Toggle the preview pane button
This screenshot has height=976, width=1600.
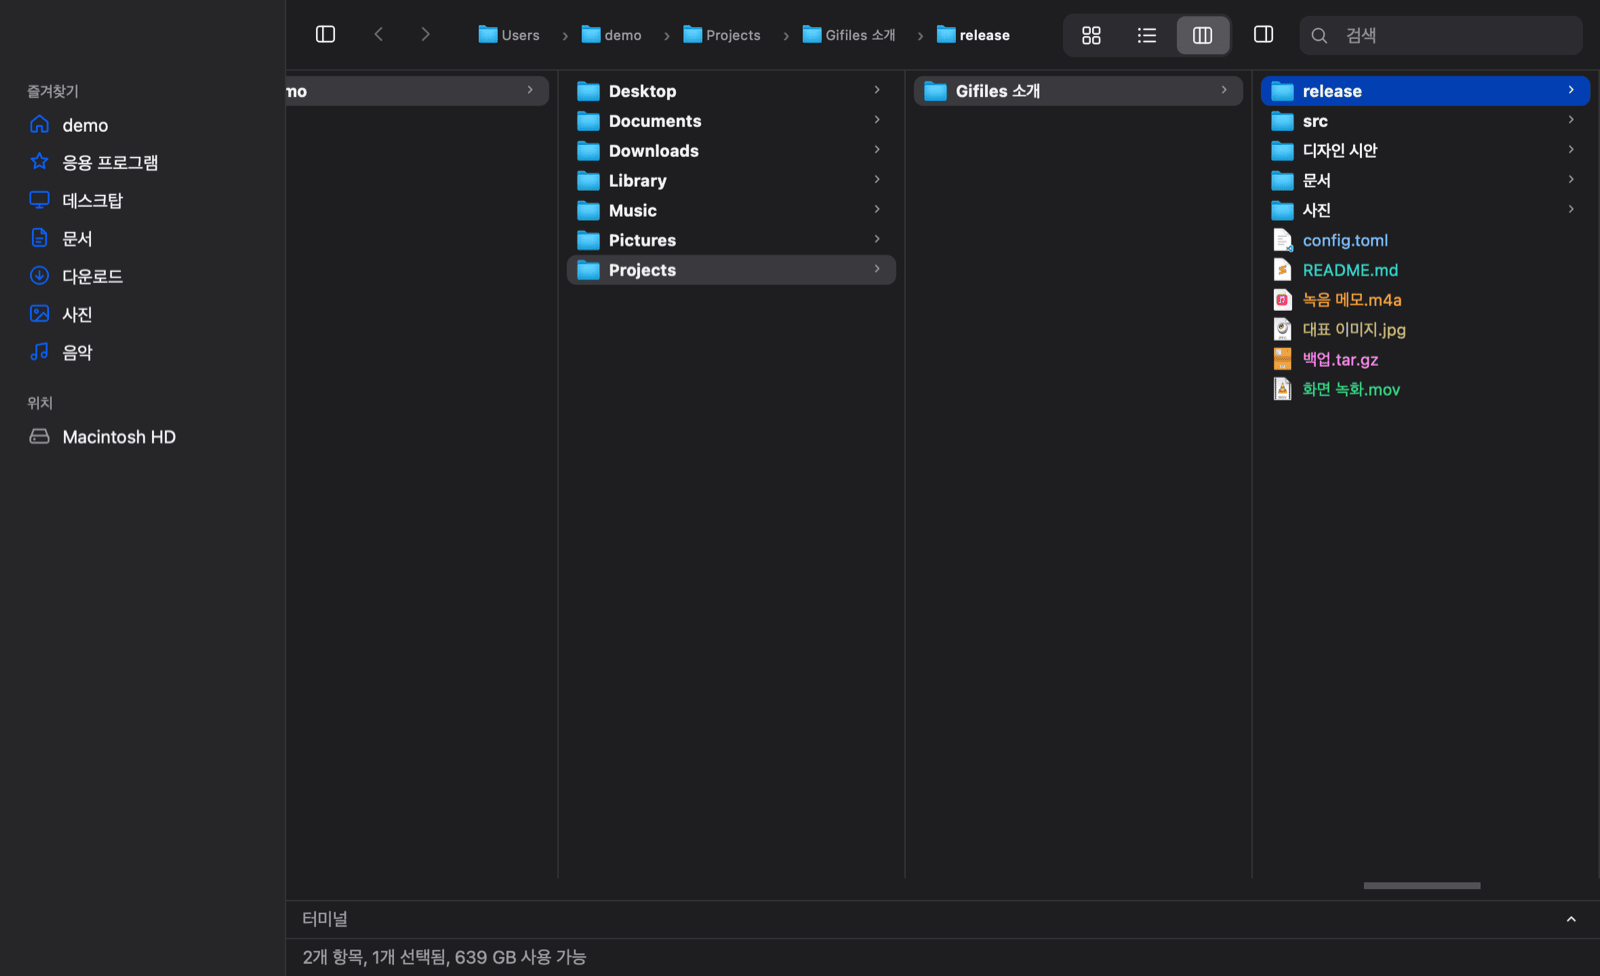(x=1263, y=35)
